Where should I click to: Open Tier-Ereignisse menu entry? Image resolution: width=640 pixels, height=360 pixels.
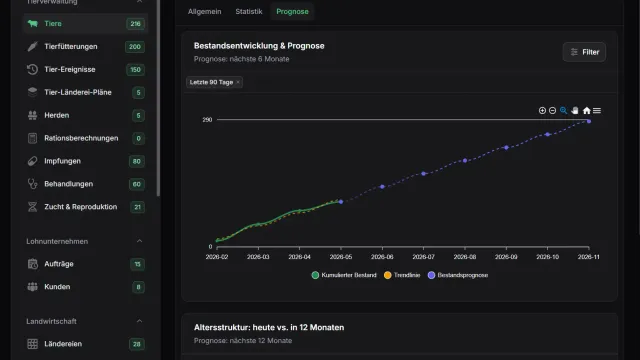85,69
